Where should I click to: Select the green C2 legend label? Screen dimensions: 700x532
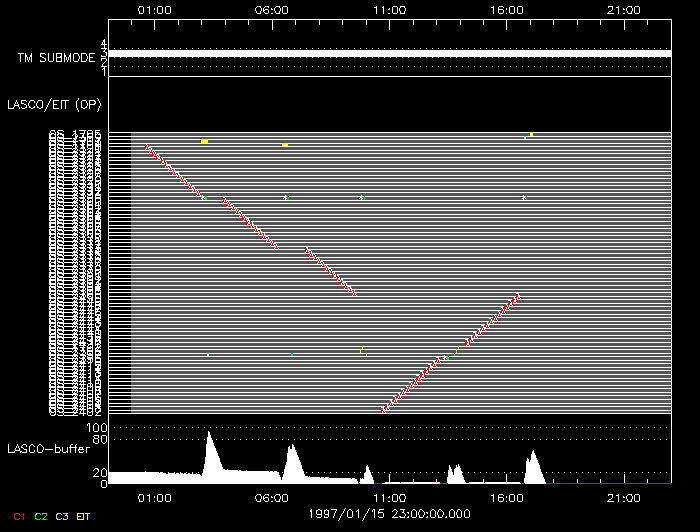point(41,516)
